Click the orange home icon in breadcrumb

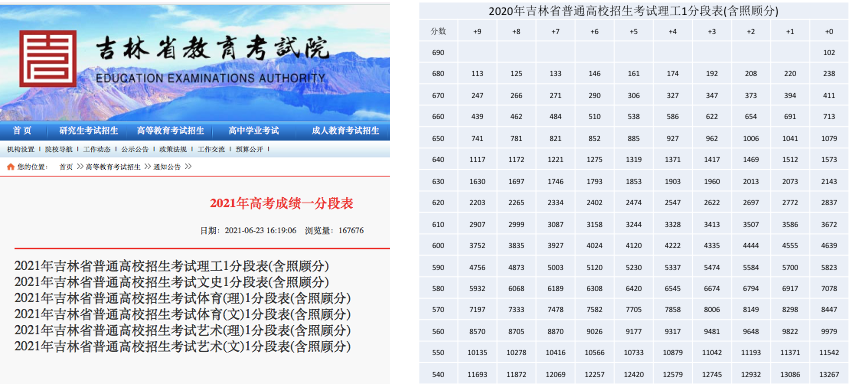[x=10, y=167]
